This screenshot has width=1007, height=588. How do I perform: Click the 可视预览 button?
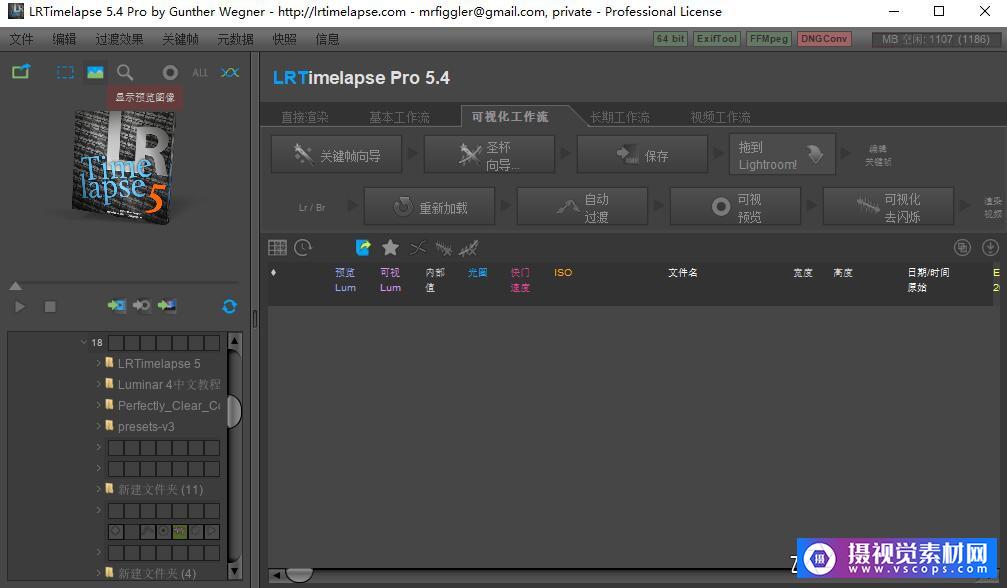click(735, 206)
